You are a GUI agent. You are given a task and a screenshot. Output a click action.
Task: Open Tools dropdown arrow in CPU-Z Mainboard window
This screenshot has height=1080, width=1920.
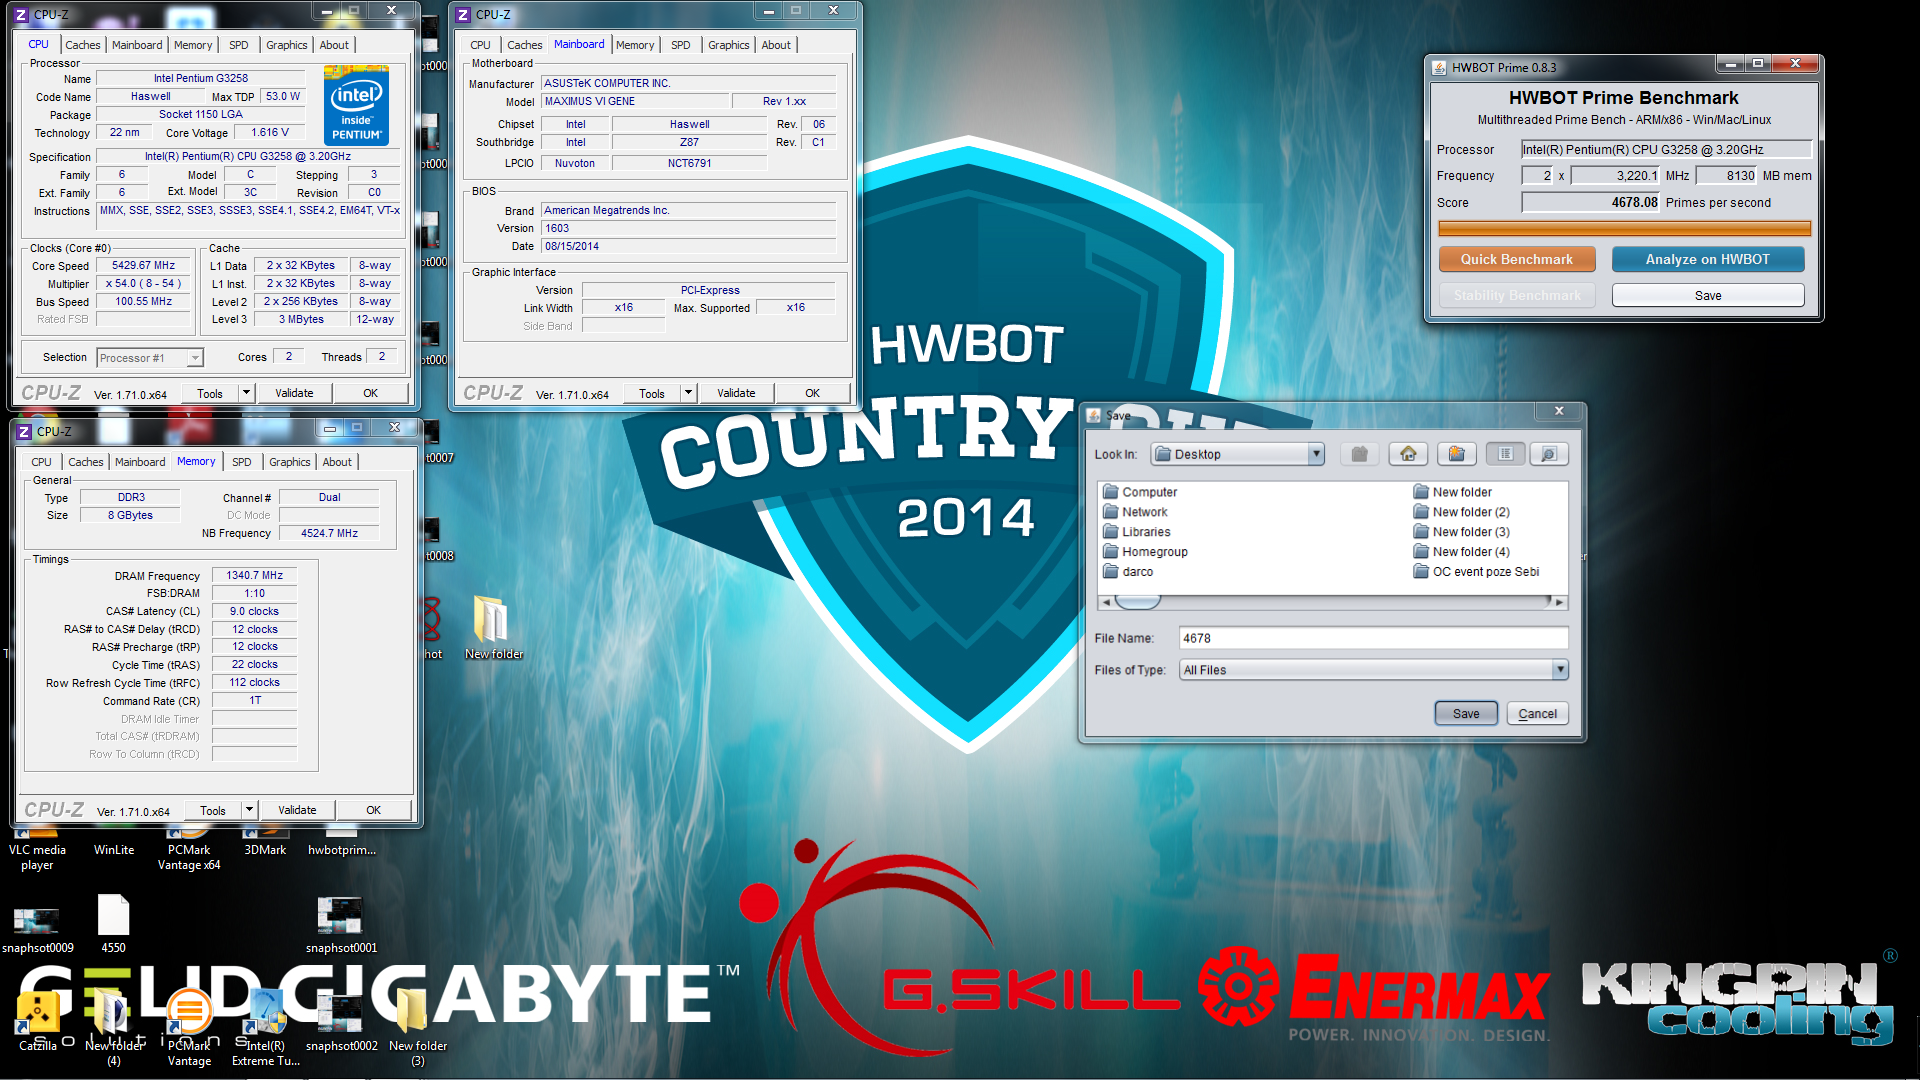click(x=688, y=393)
